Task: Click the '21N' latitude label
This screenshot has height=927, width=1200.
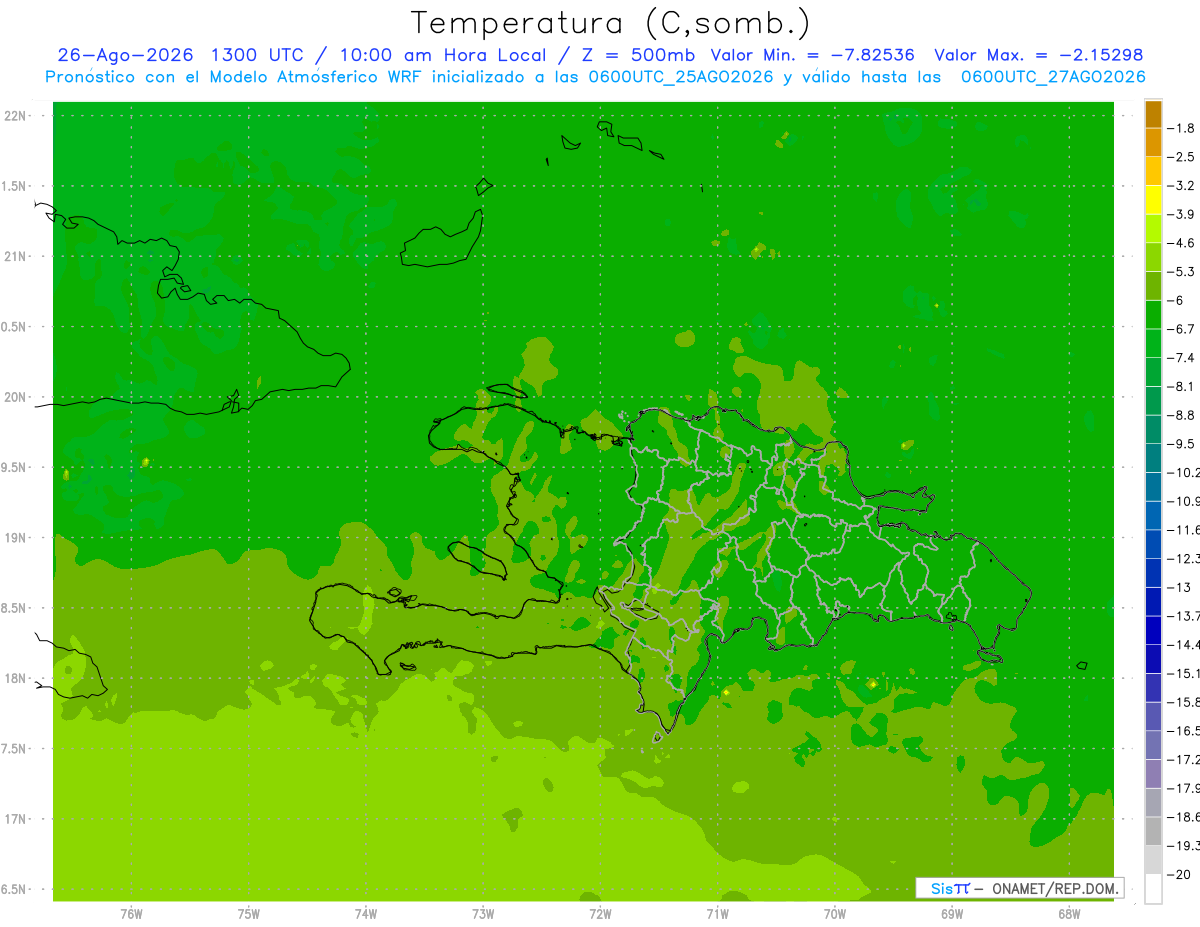Action: click(x=15, y=256)
